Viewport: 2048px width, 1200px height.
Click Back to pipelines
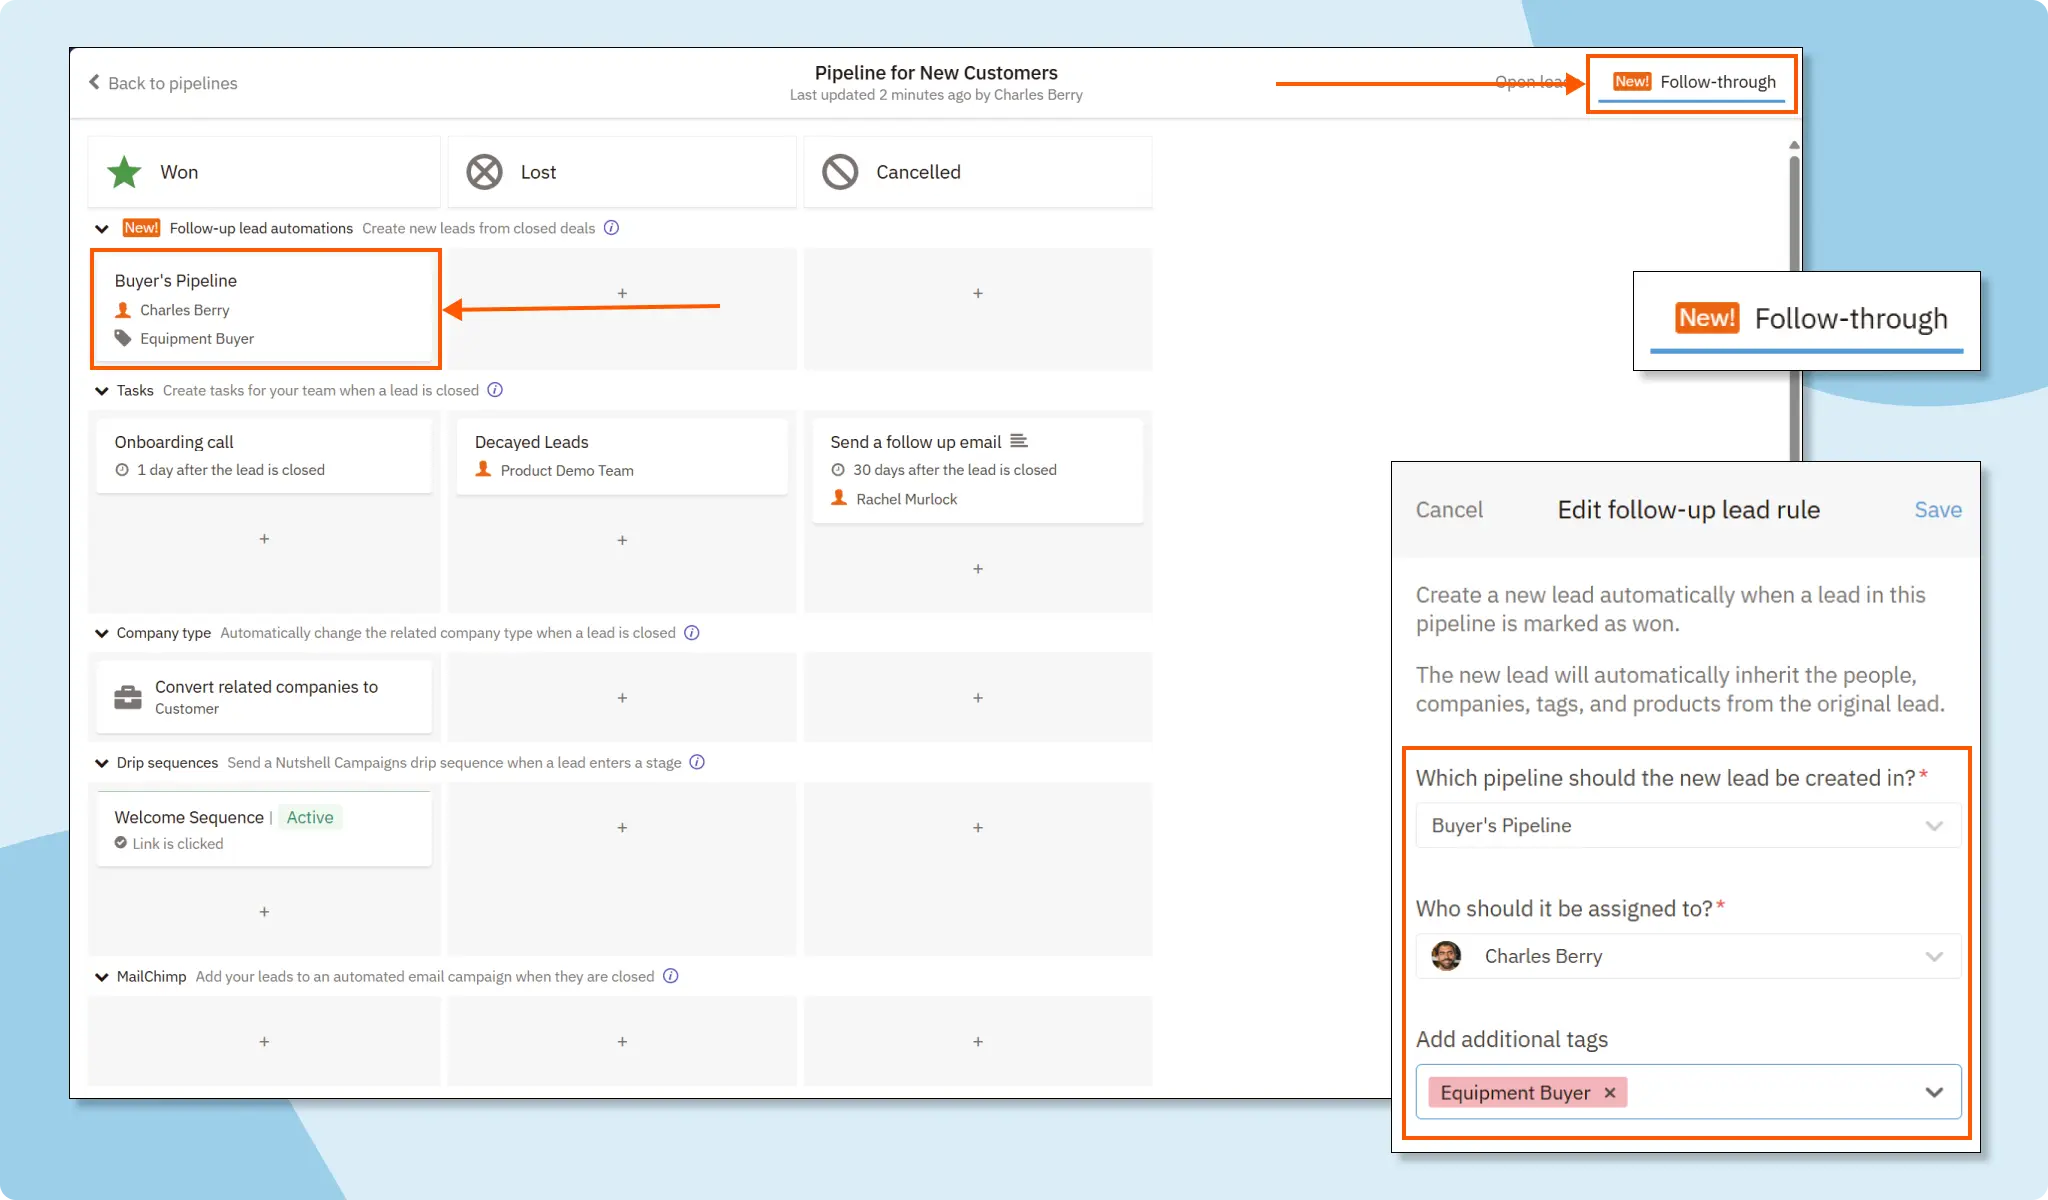[x=163, y=83]
